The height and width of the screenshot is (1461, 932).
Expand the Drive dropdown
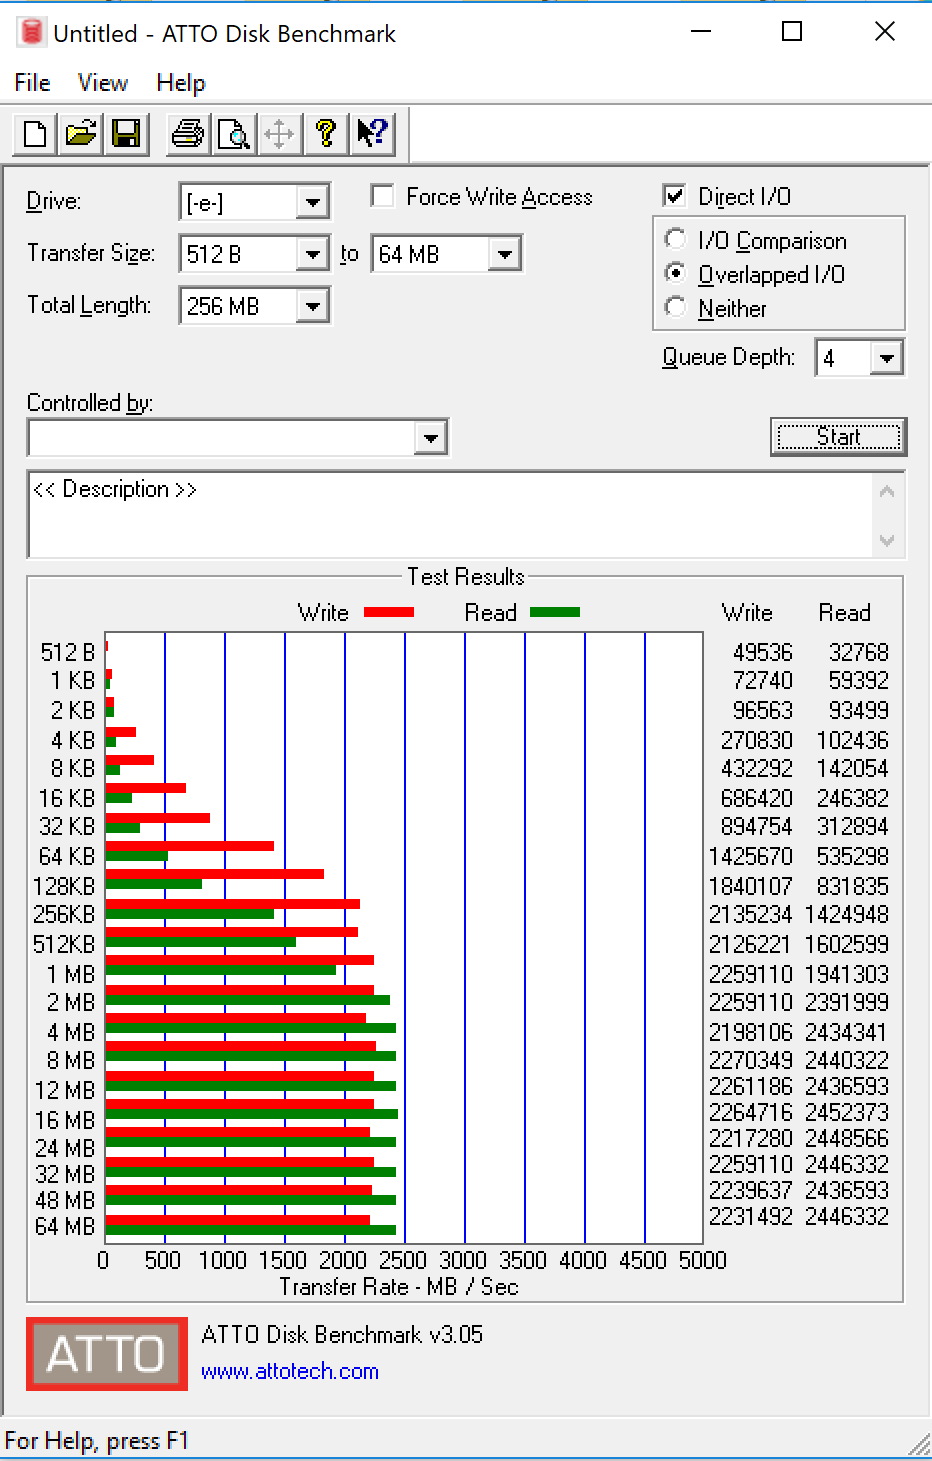tap(313, 202)
